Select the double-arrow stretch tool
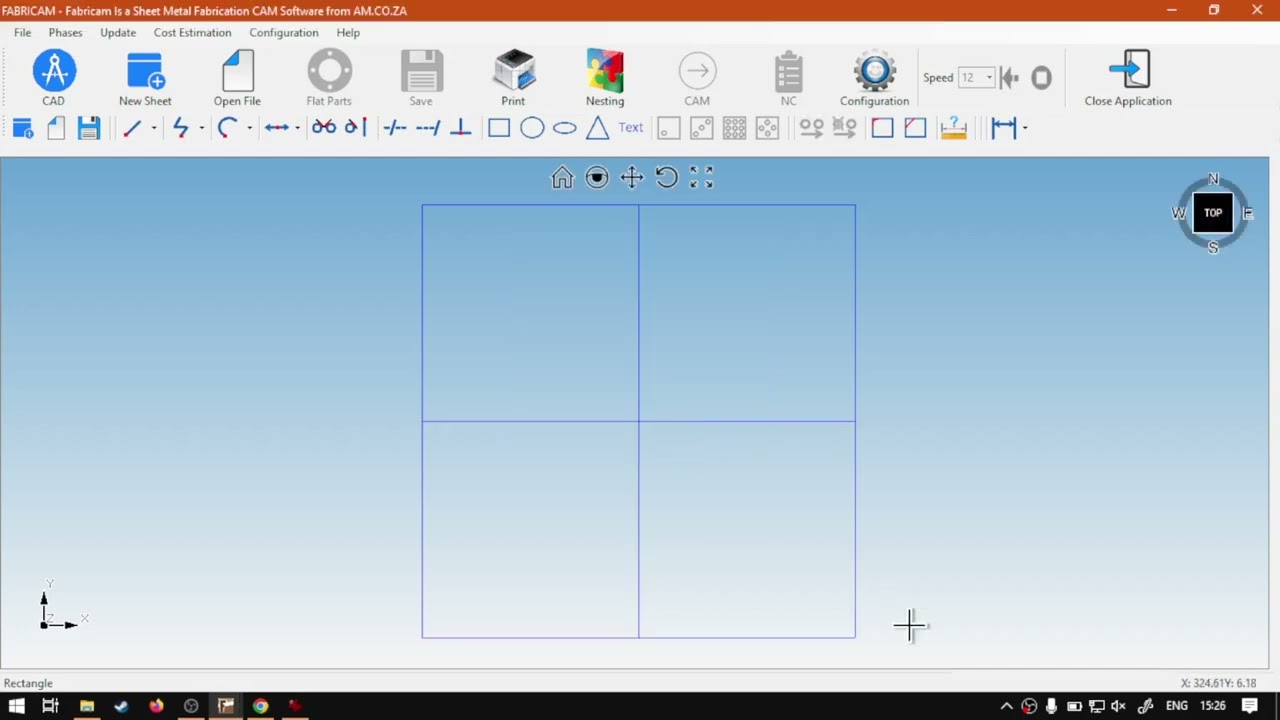Image resolution: width=1280 pixels, height=720 pixels. click(x=277, y=128)
